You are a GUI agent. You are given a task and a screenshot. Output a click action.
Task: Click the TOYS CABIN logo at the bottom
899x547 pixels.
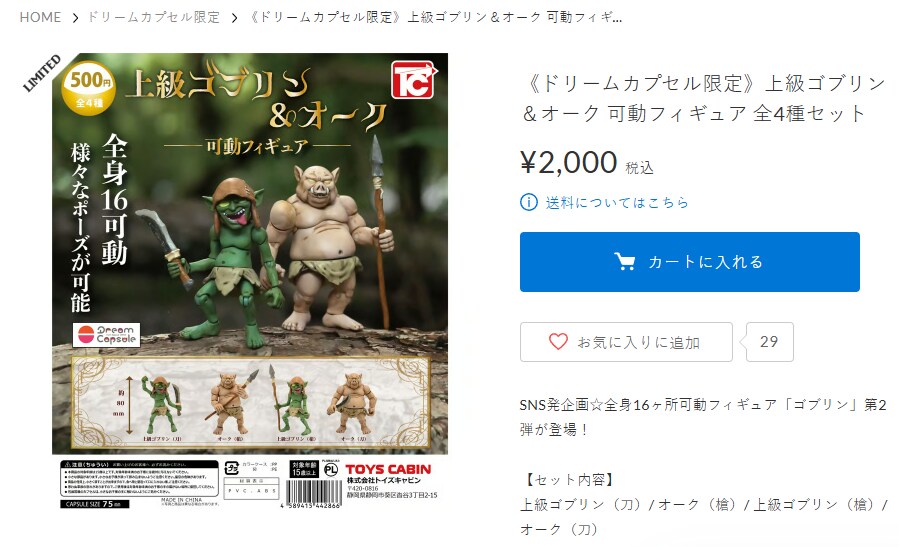click(x=388, y=470)
